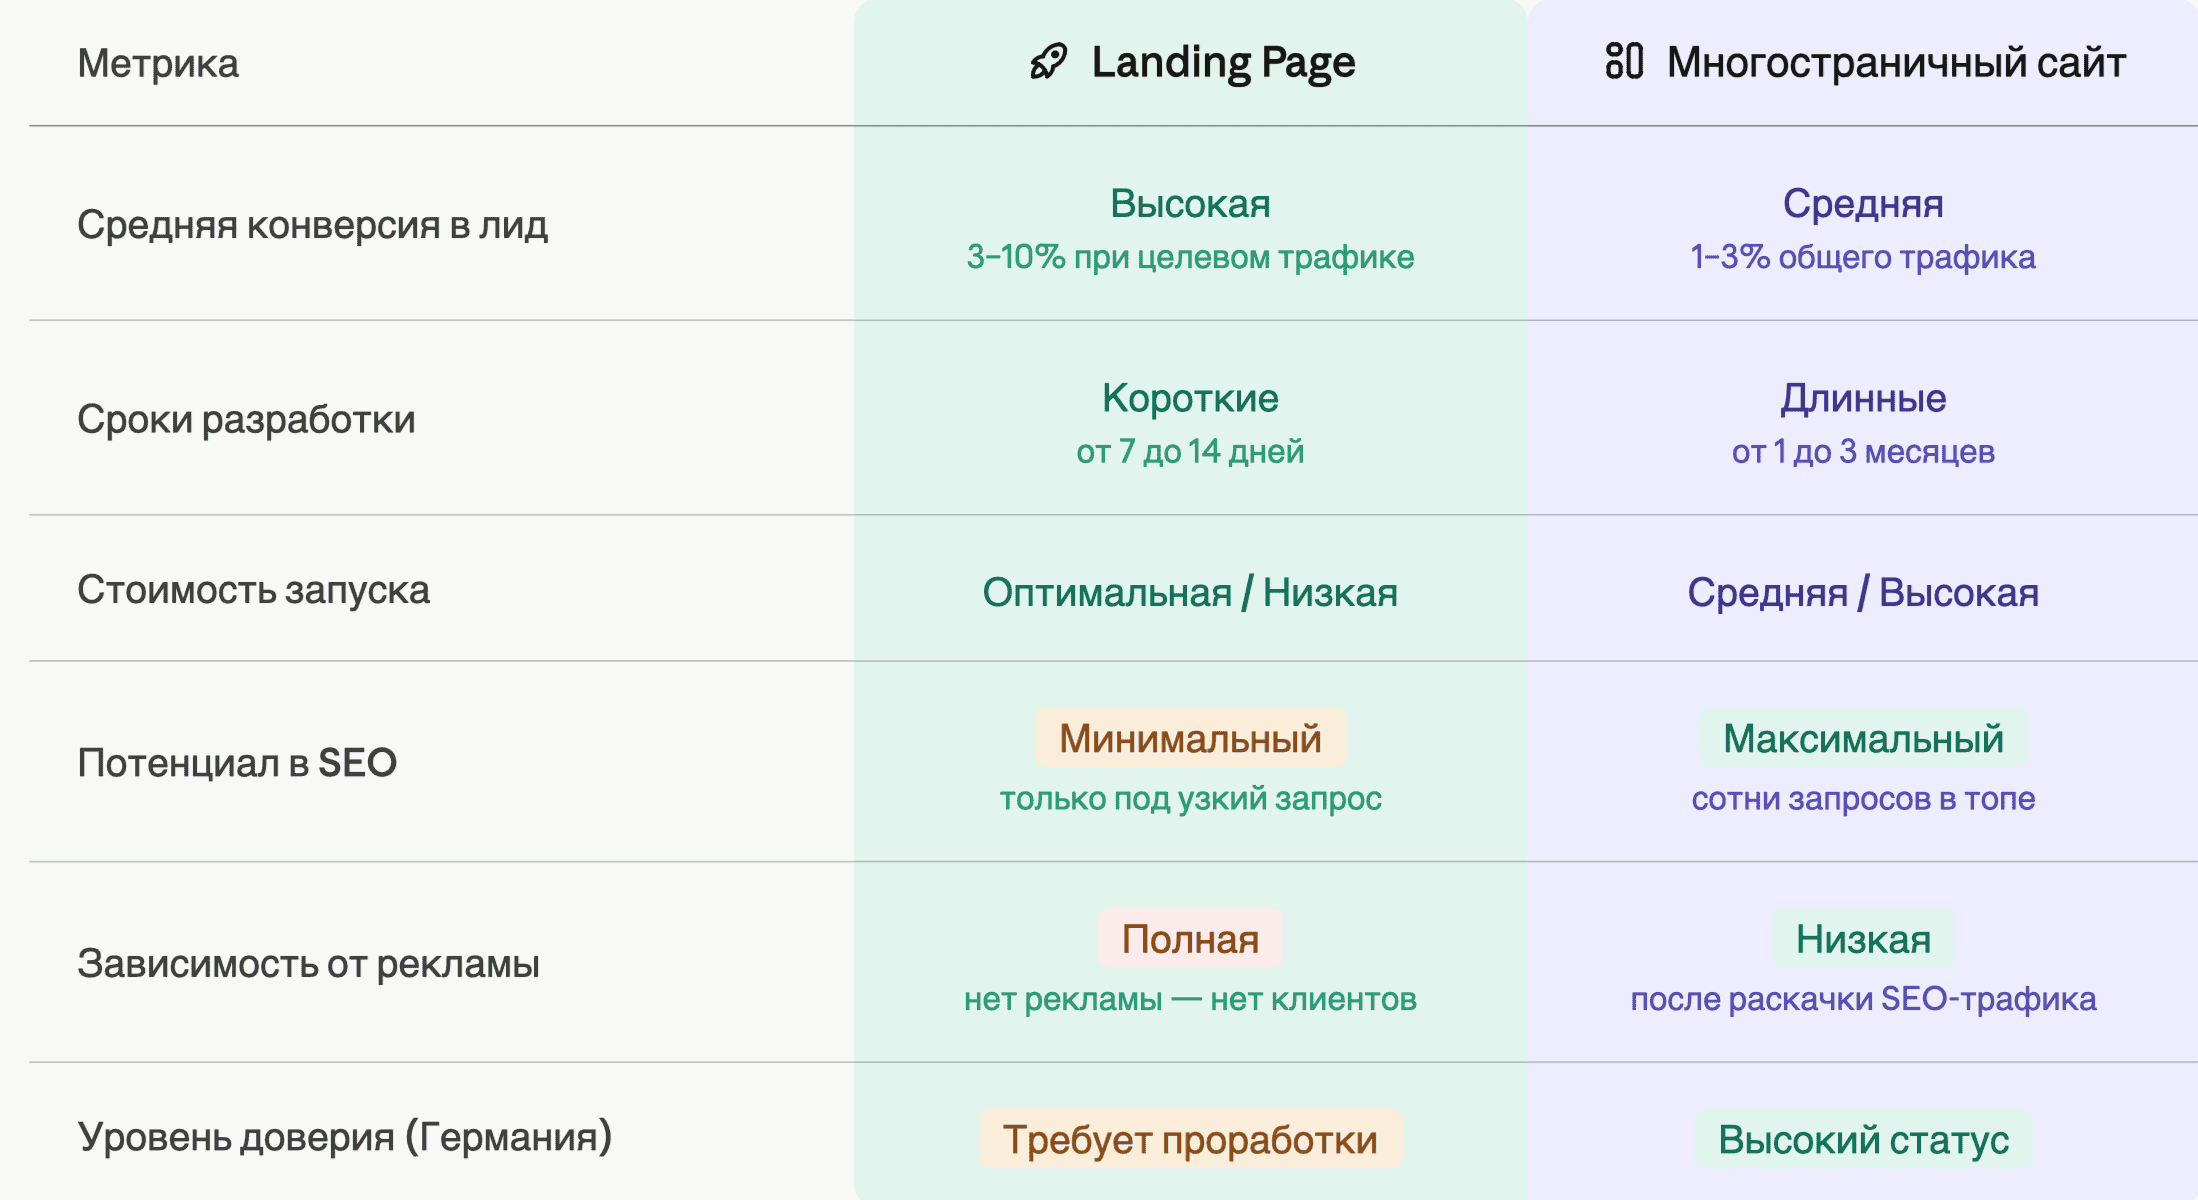Click the 'Средняя' conversion value
This screenshot has height=1200, width=2198.
(x=1863, y=204)
